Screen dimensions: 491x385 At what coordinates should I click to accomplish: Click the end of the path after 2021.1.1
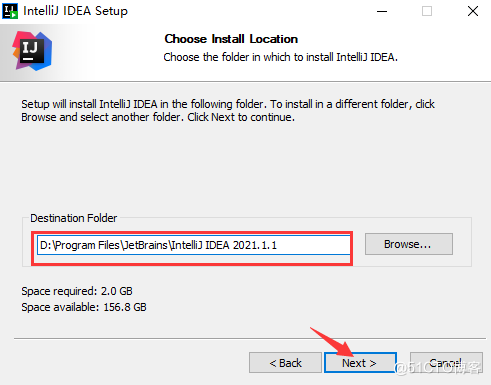[278, 245]
